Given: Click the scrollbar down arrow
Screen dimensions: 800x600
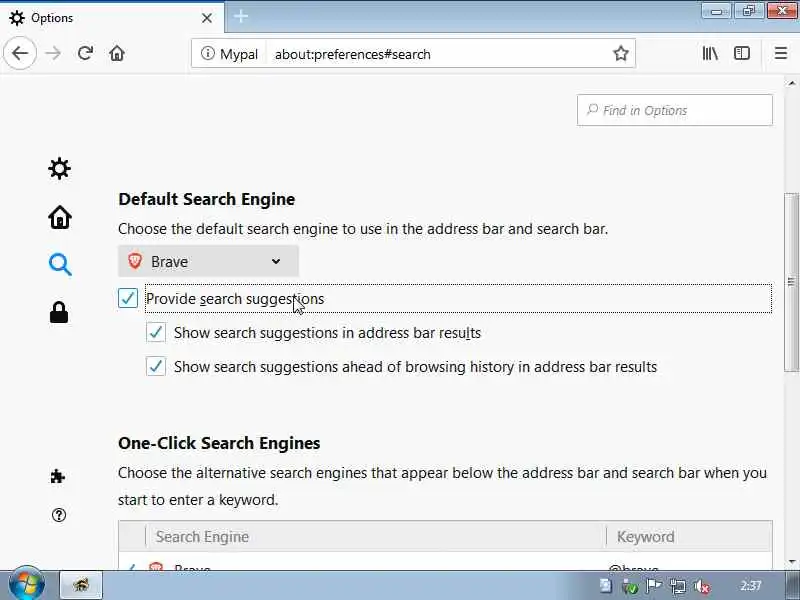Looking at the screenshot, I should [x=791, y=562].
